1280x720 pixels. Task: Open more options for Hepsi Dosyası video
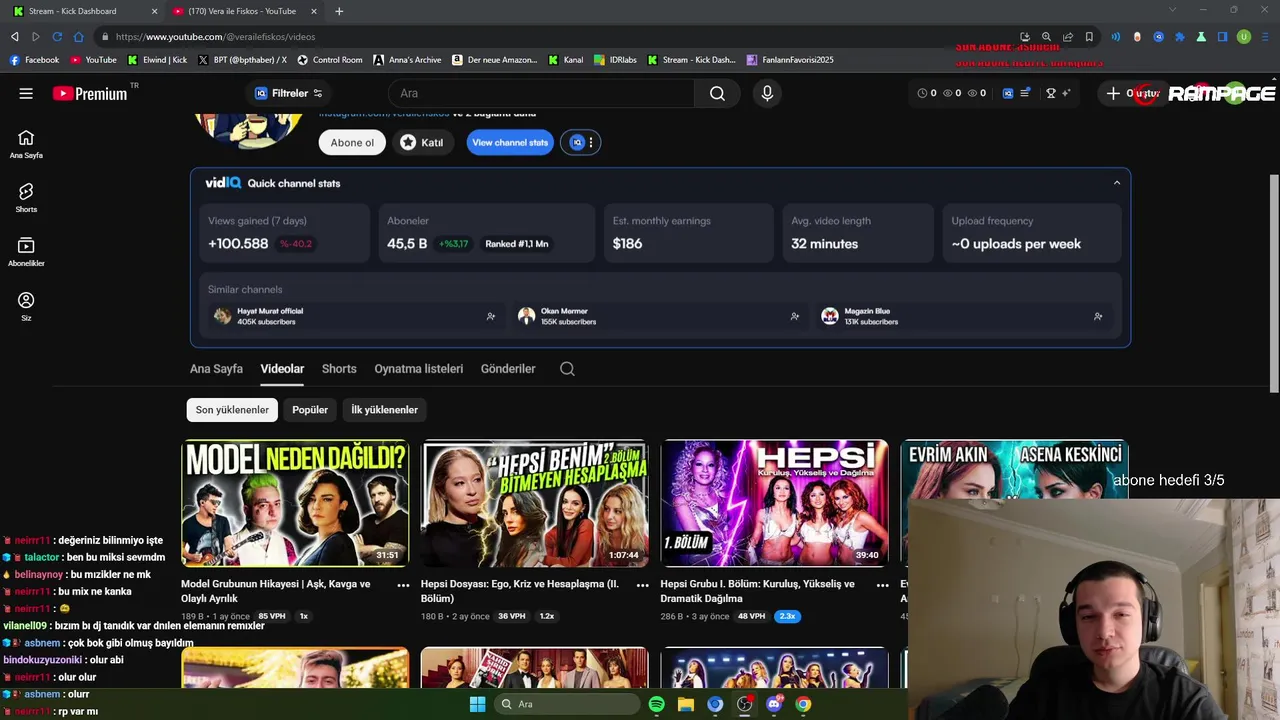pyautogui.click(x=643, y=585)
